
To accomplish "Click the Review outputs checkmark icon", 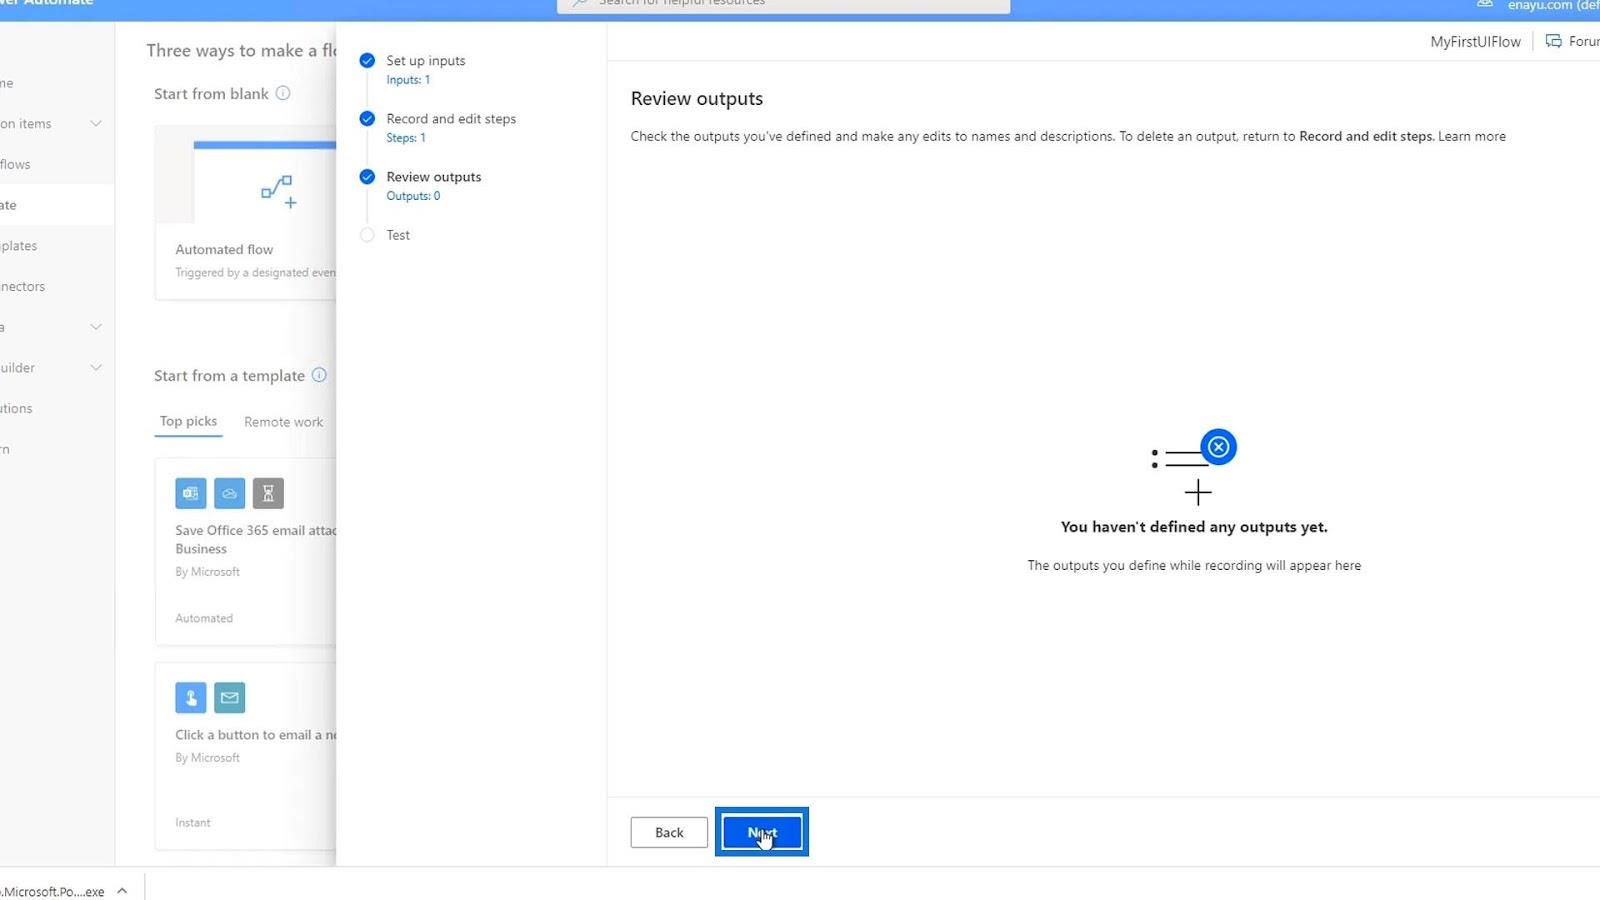I will (367, 176).
